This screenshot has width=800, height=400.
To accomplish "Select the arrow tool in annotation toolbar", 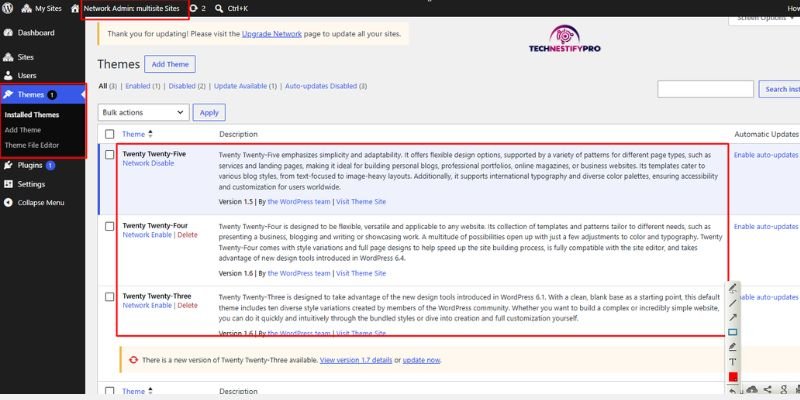I will pos(733,317).
